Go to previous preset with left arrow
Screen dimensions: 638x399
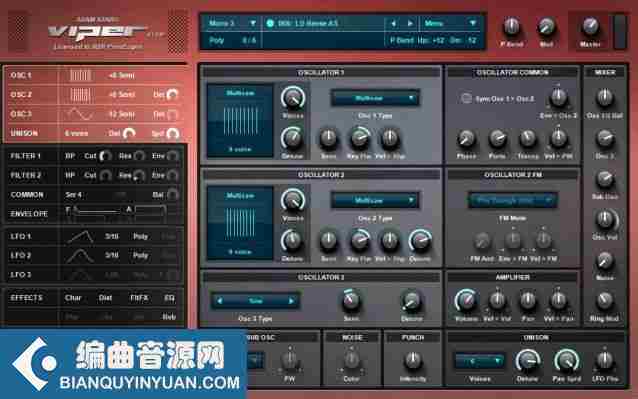393,24
